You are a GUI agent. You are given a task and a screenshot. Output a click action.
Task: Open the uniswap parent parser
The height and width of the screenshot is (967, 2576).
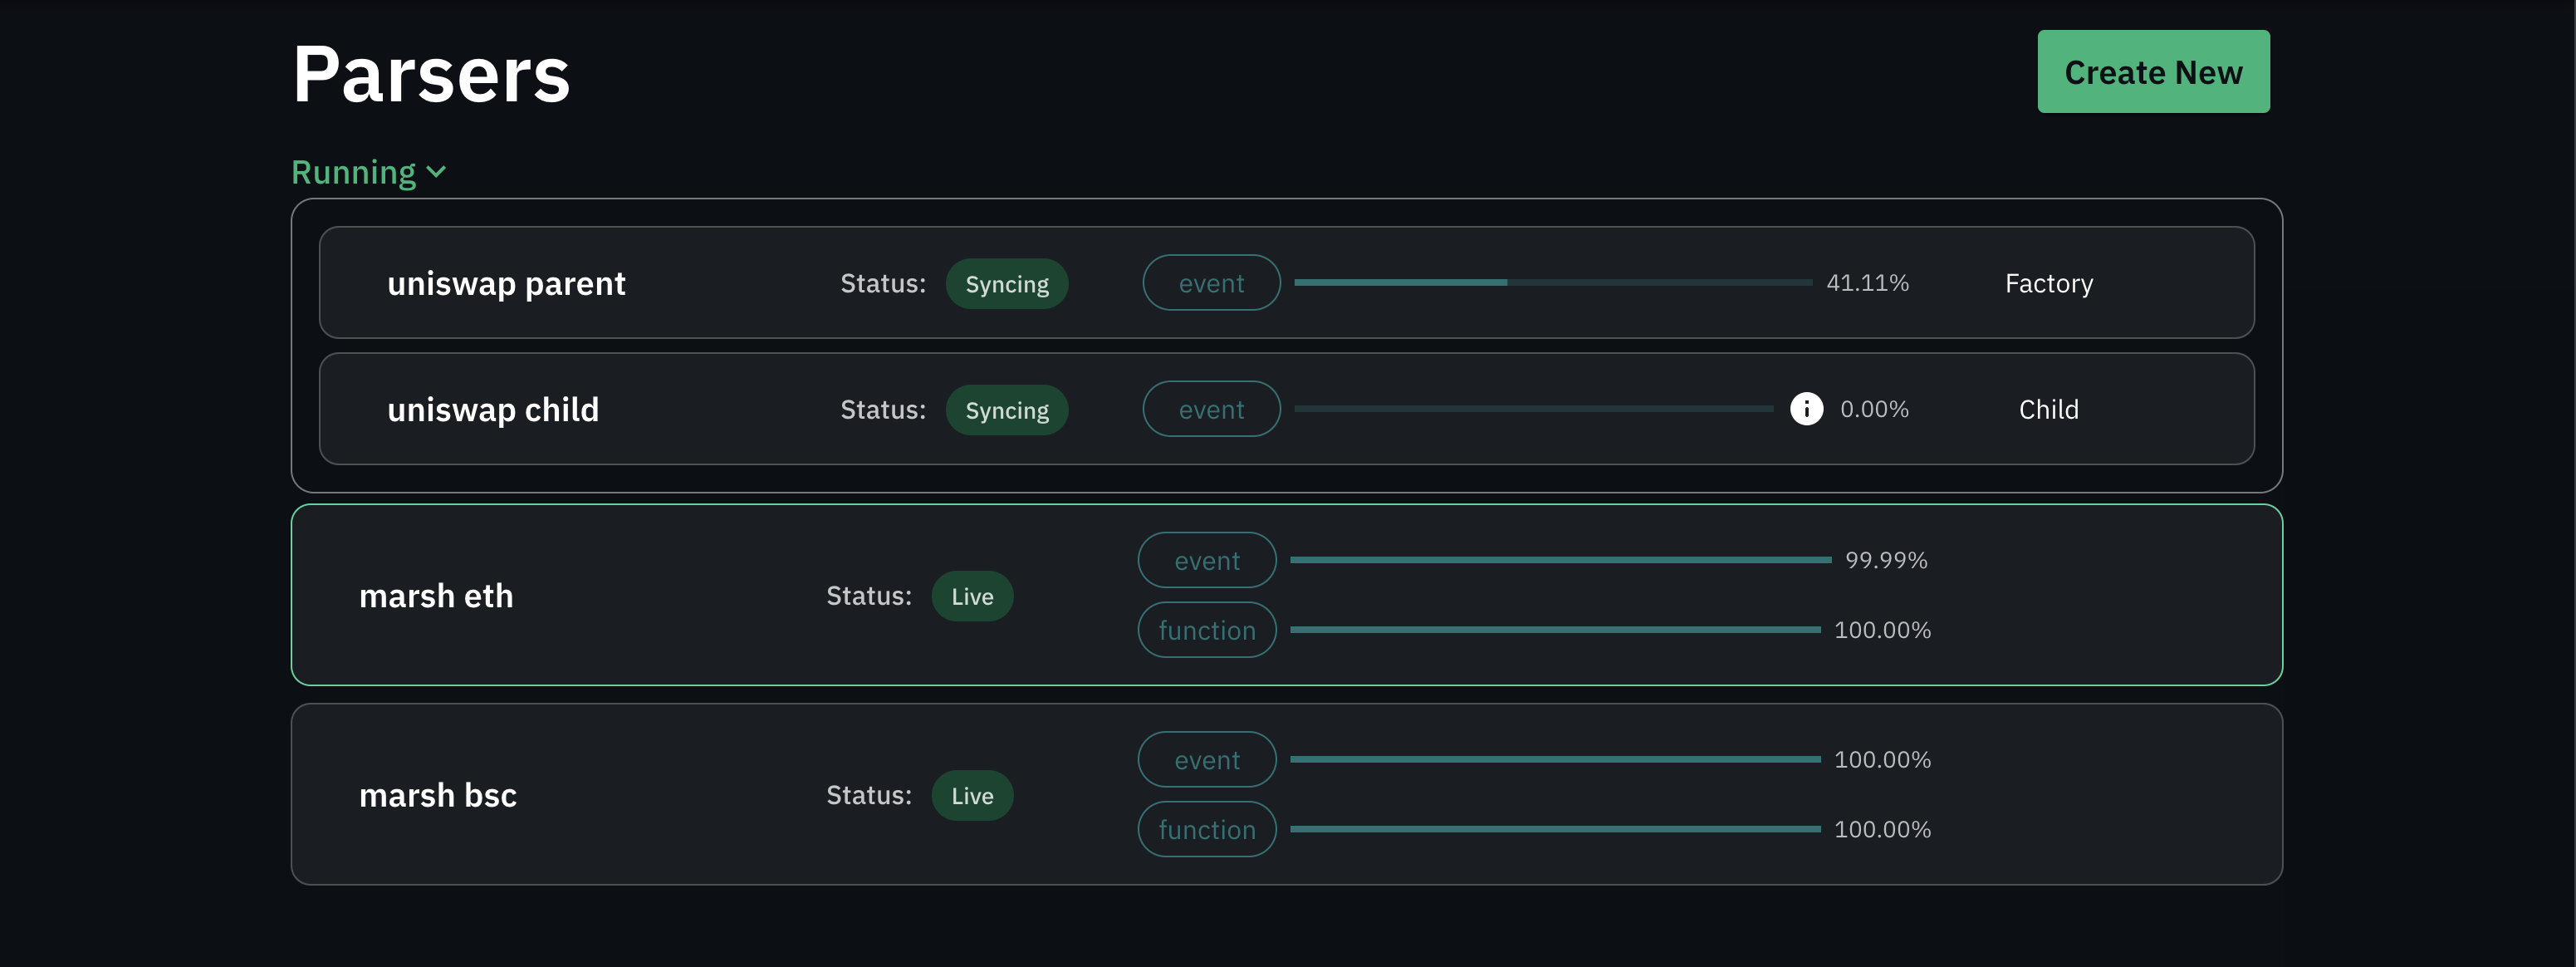click(x=506, y=284)
